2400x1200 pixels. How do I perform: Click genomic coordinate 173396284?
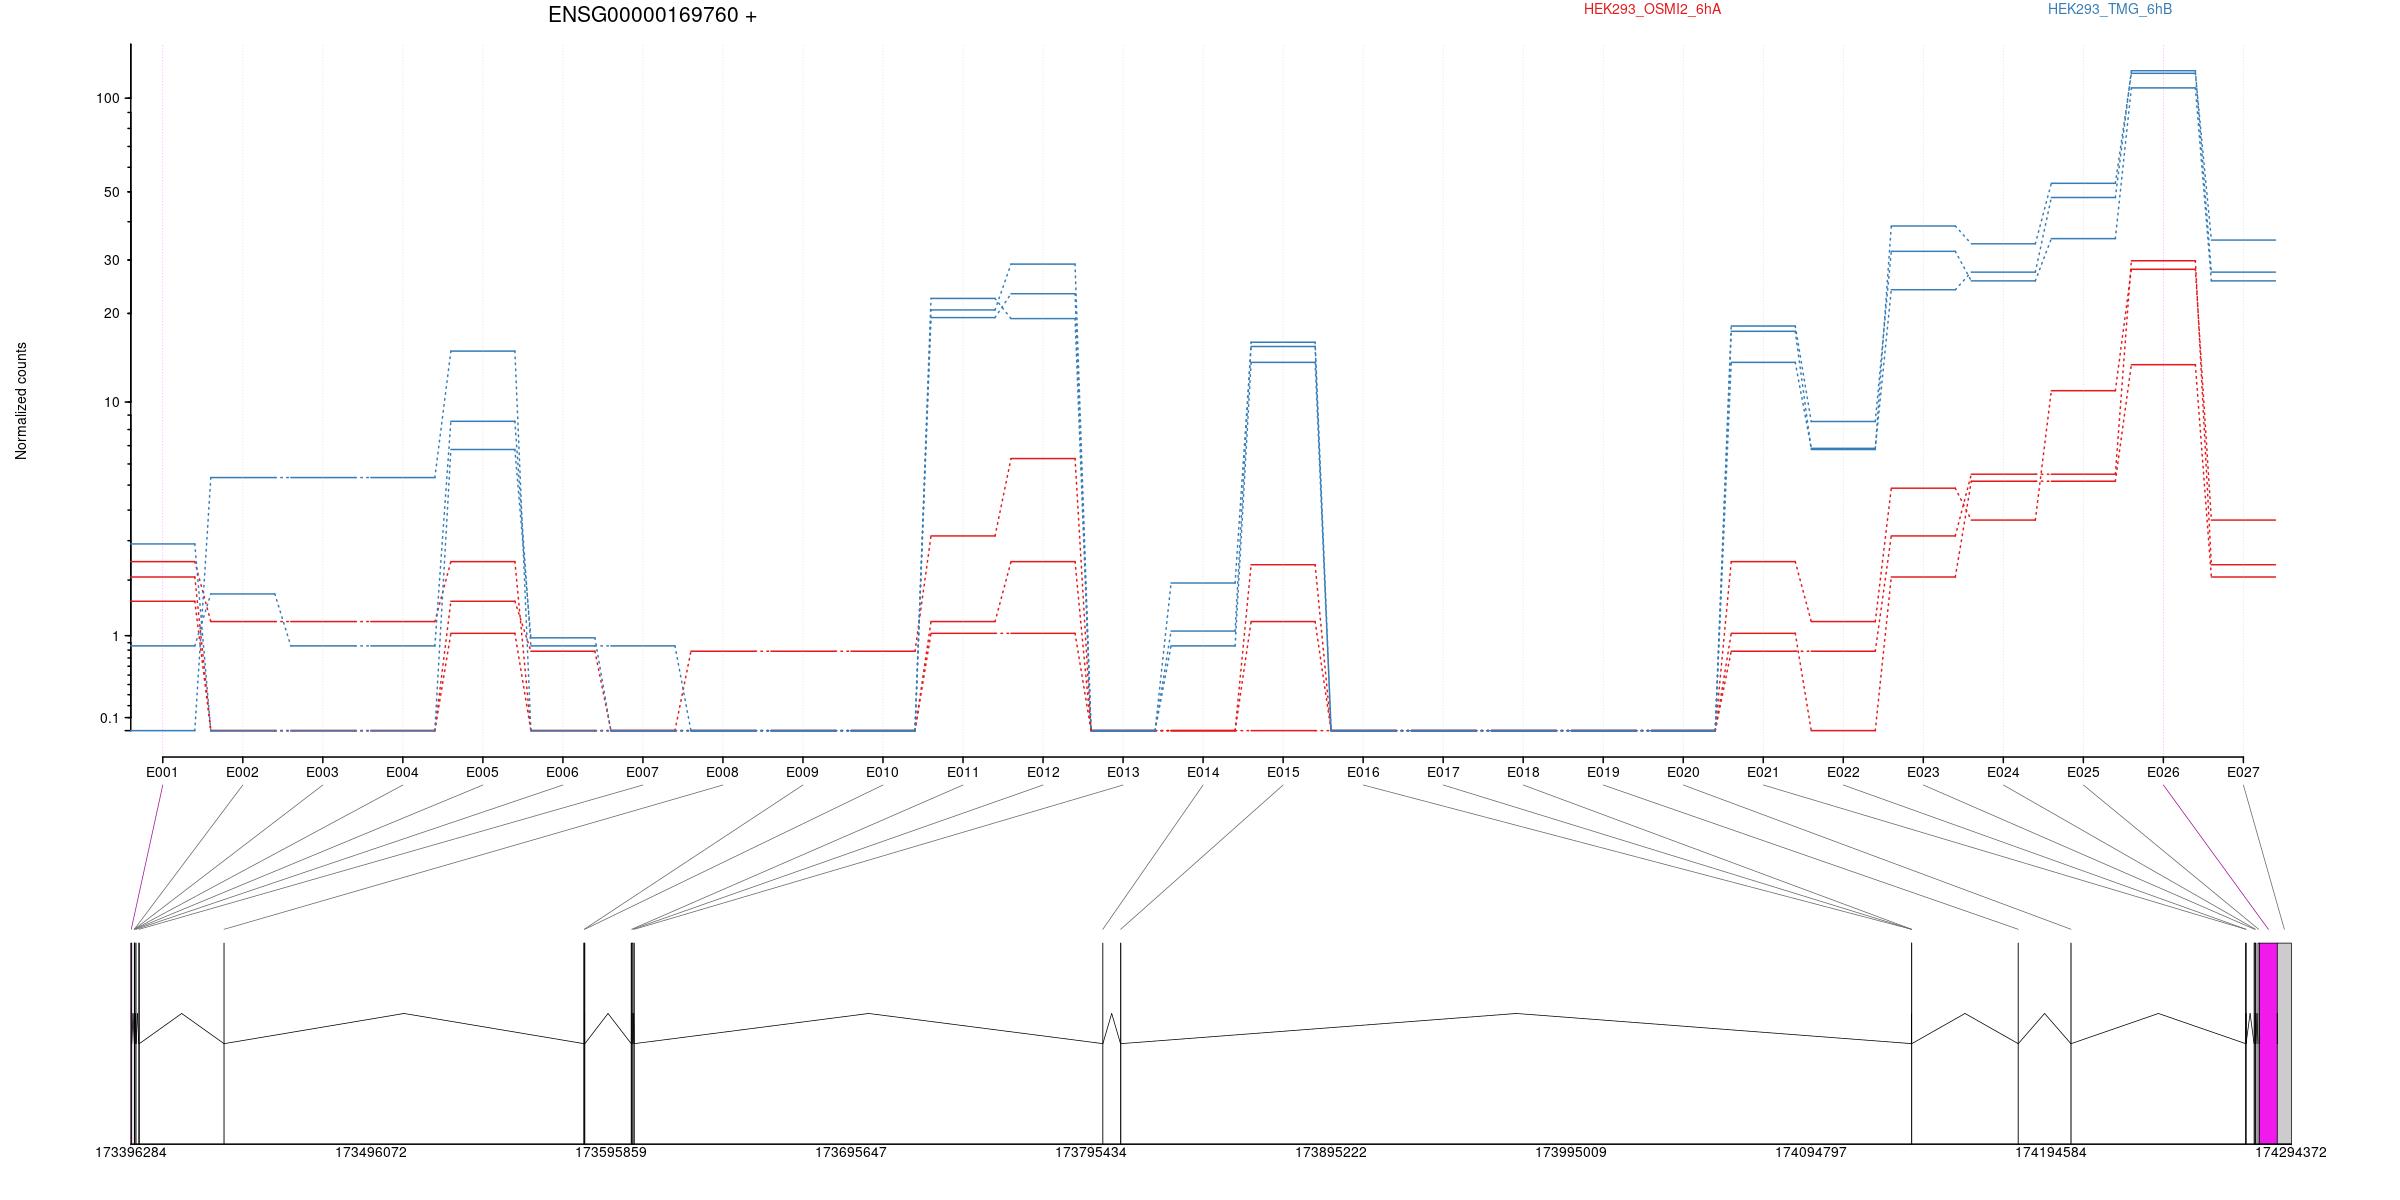coord(131,1152)
